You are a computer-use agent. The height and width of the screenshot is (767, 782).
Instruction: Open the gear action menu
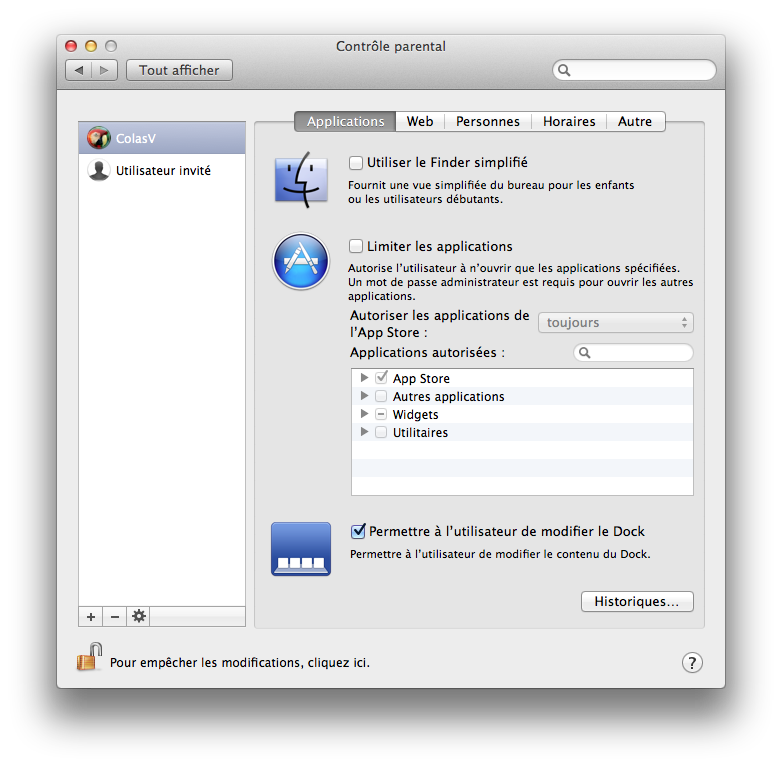pos(139,617)
